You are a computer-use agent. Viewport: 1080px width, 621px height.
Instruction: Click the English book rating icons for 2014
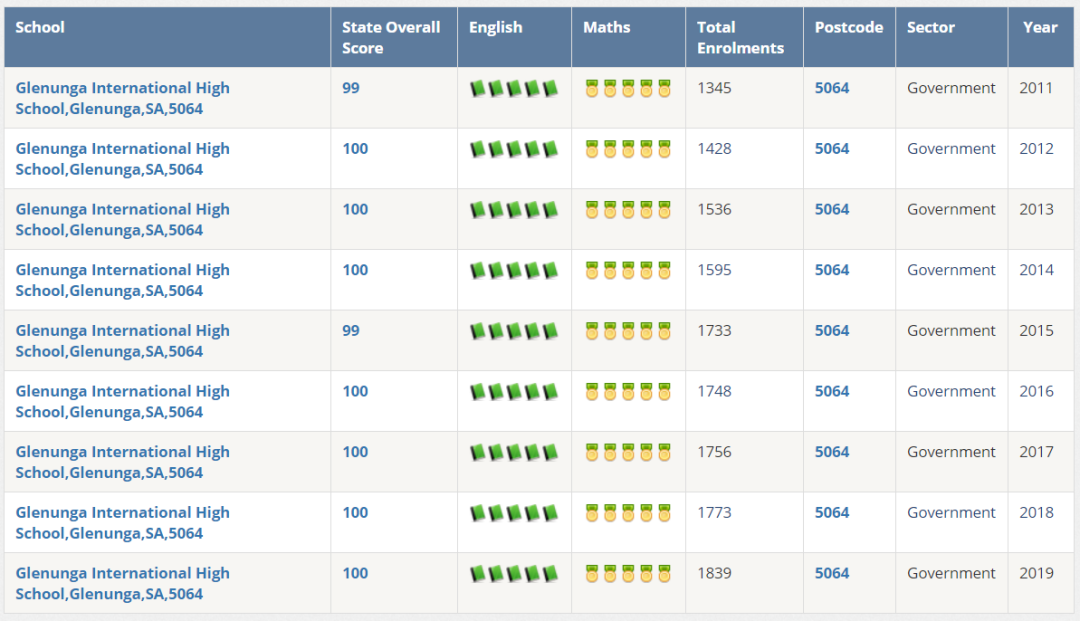[514, 271]
